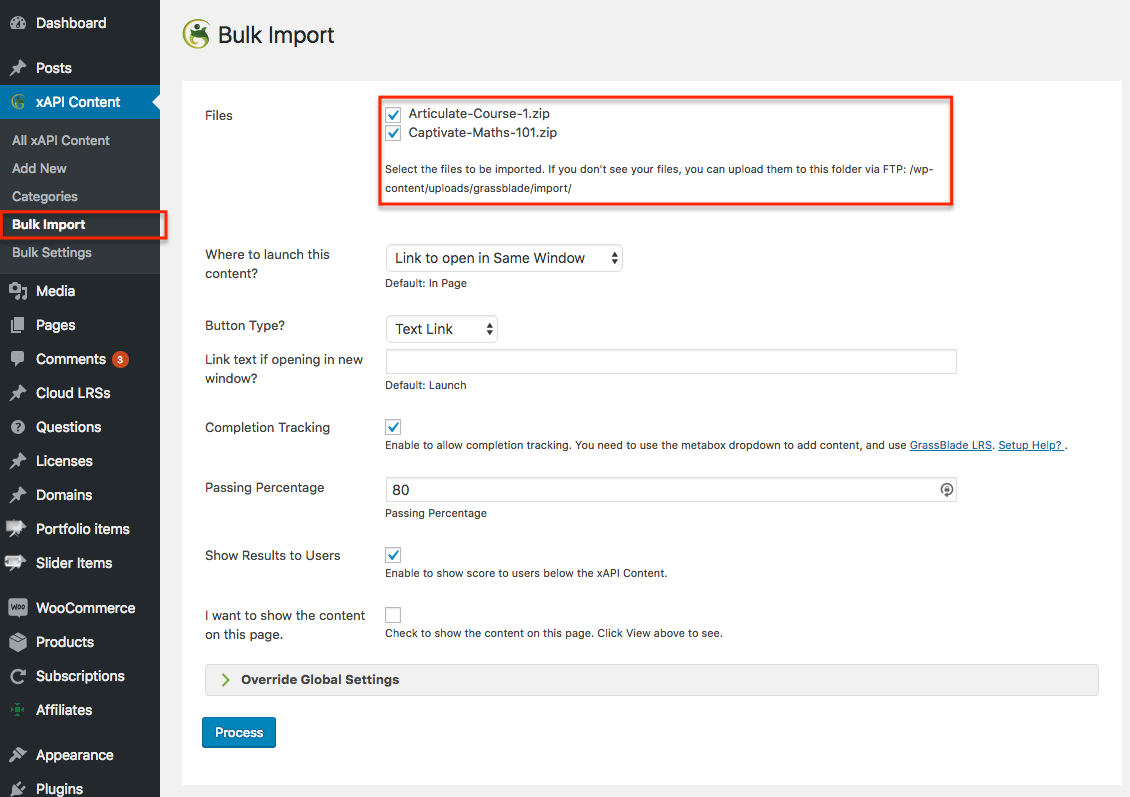Click the Passing Percentage input field
This screenshot has width=1130, height=797.
660,490
